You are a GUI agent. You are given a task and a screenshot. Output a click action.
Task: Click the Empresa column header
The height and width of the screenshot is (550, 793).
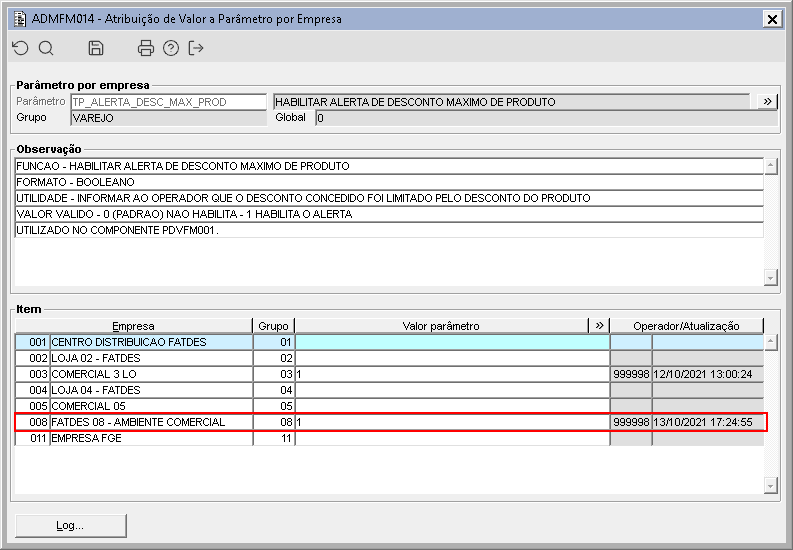pos(134,326)
